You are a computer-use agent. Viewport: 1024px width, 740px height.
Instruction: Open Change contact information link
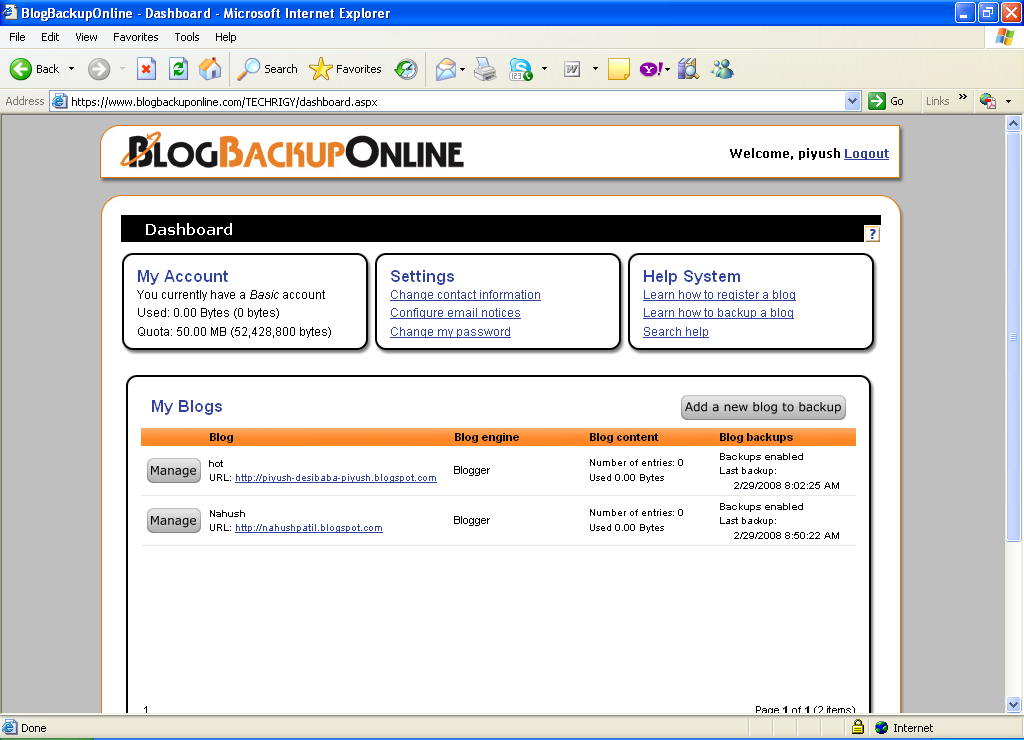tap(465, 295)
